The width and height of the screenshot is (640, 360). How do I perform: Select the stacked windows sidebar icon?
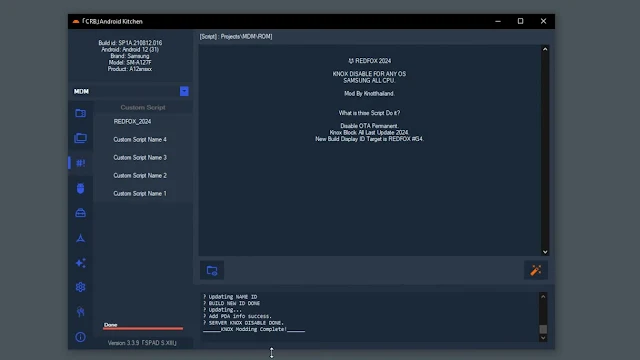pyautogui.click(x=80, y=138)
